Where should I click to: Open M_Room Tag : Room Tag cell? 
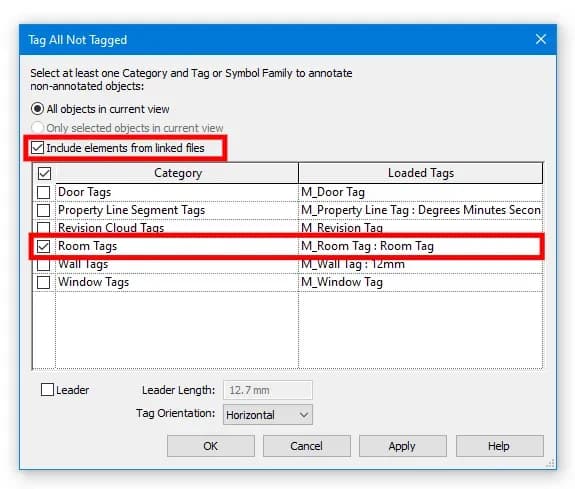coord(420,246)
